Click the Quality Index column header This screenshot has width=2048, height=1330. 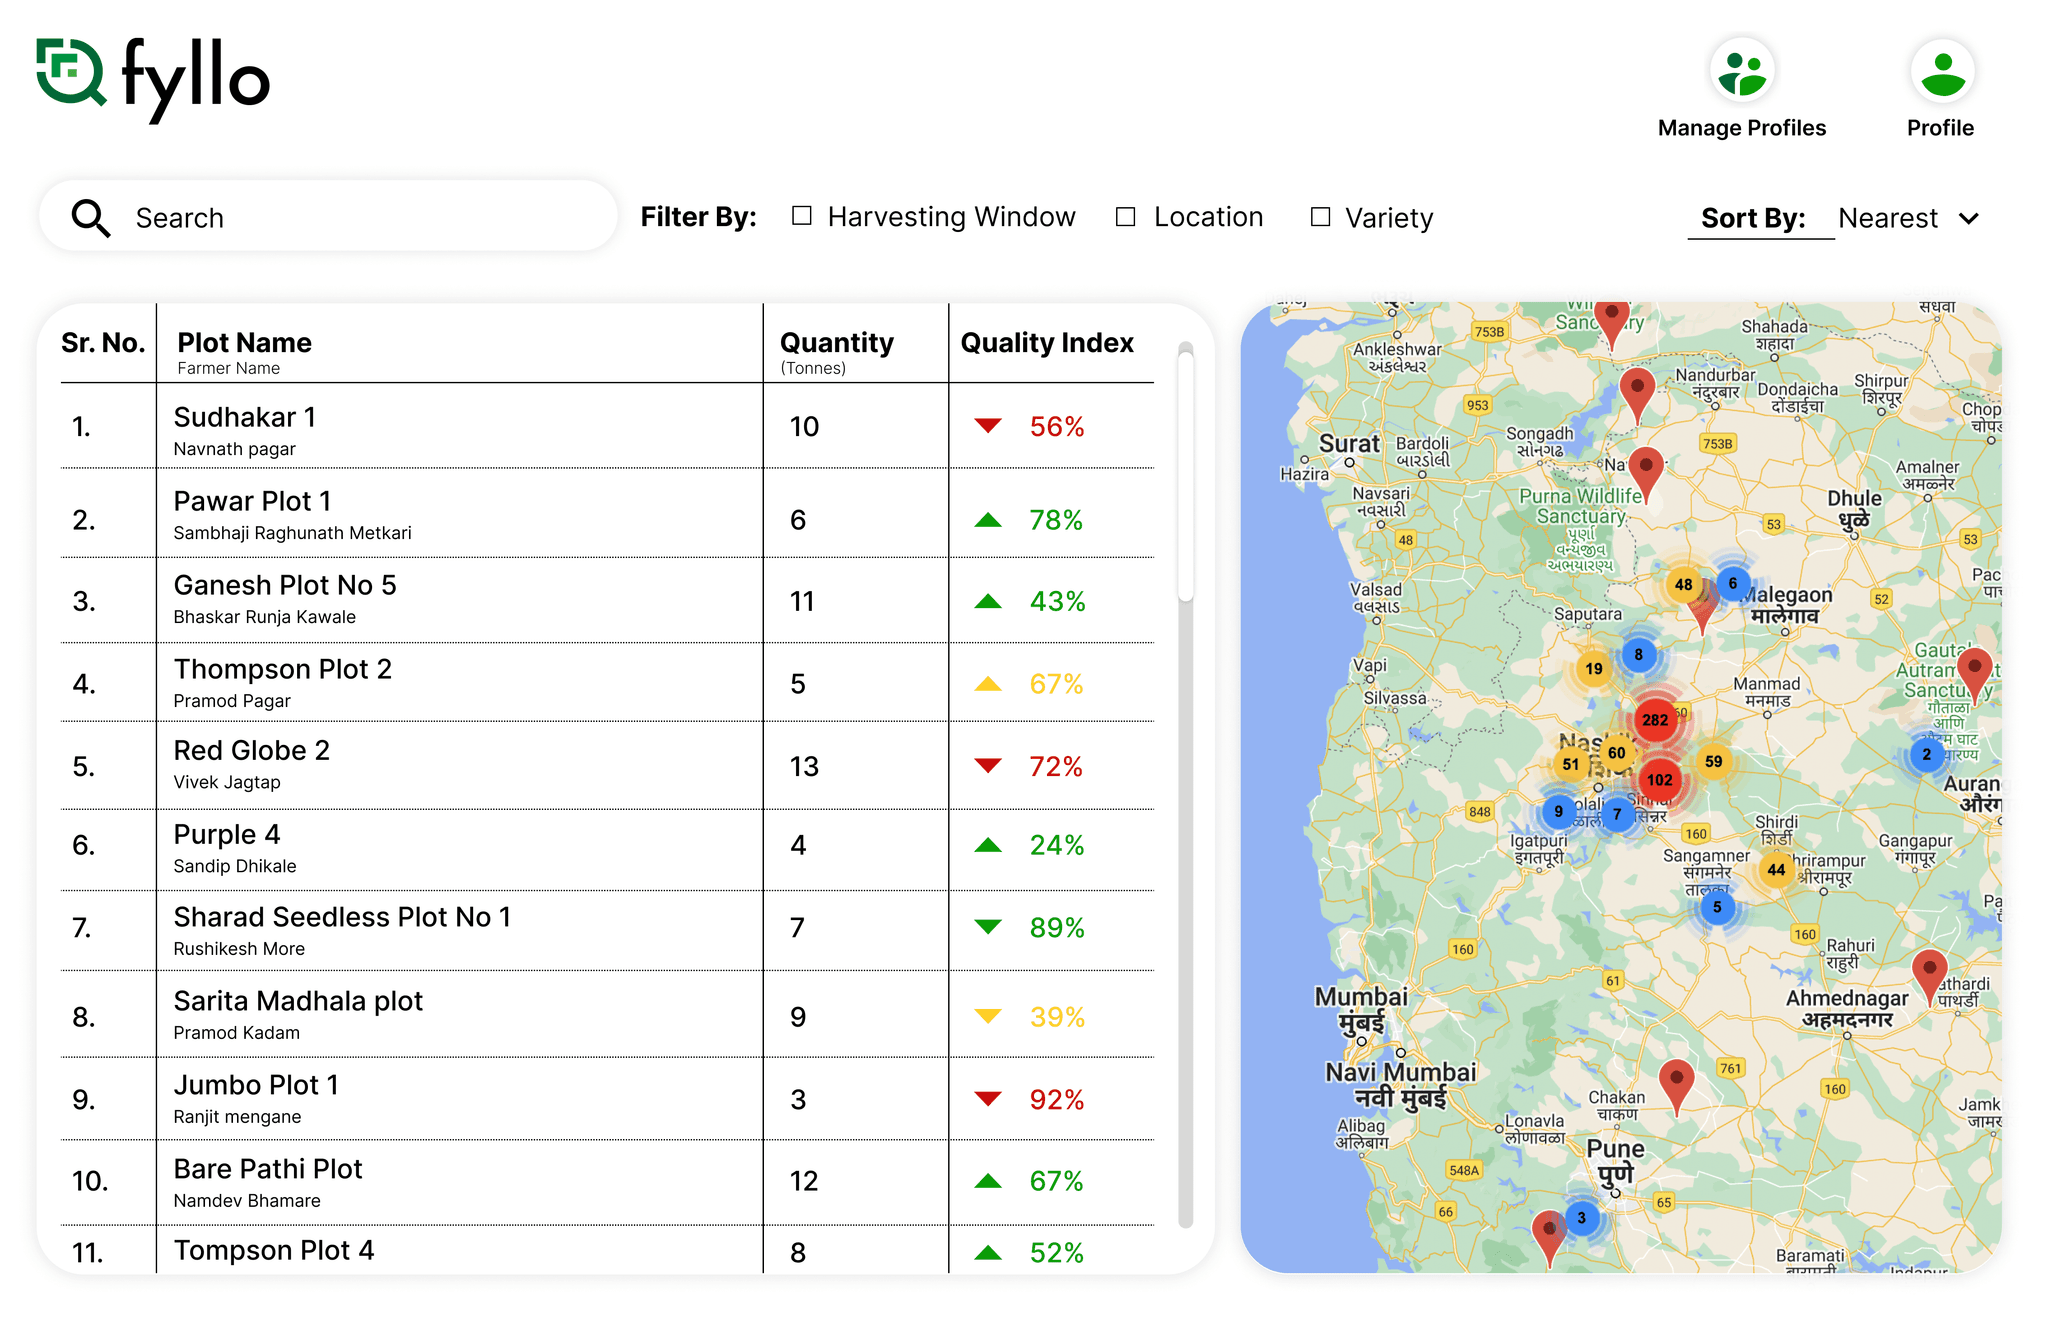tap(1047, 343)
